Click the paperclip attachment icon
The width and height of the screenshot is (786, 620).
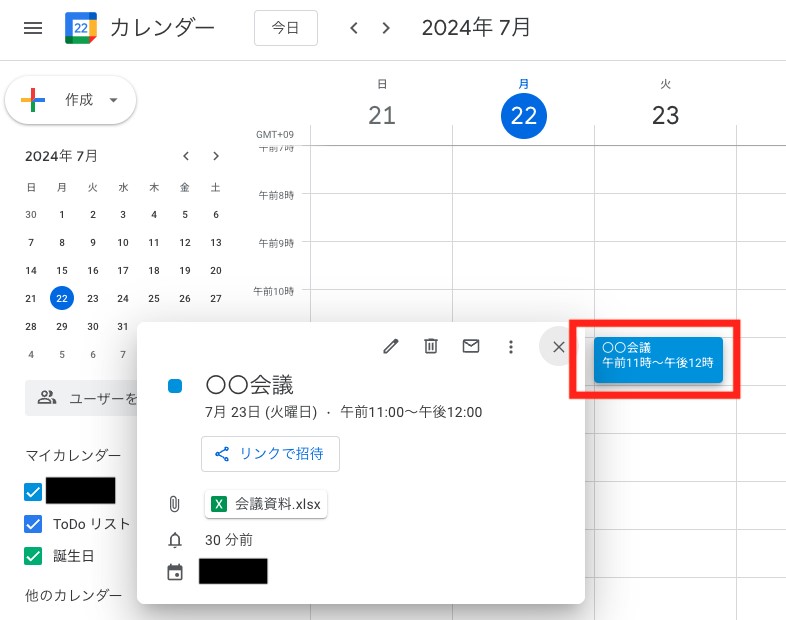tap(174, 504)
